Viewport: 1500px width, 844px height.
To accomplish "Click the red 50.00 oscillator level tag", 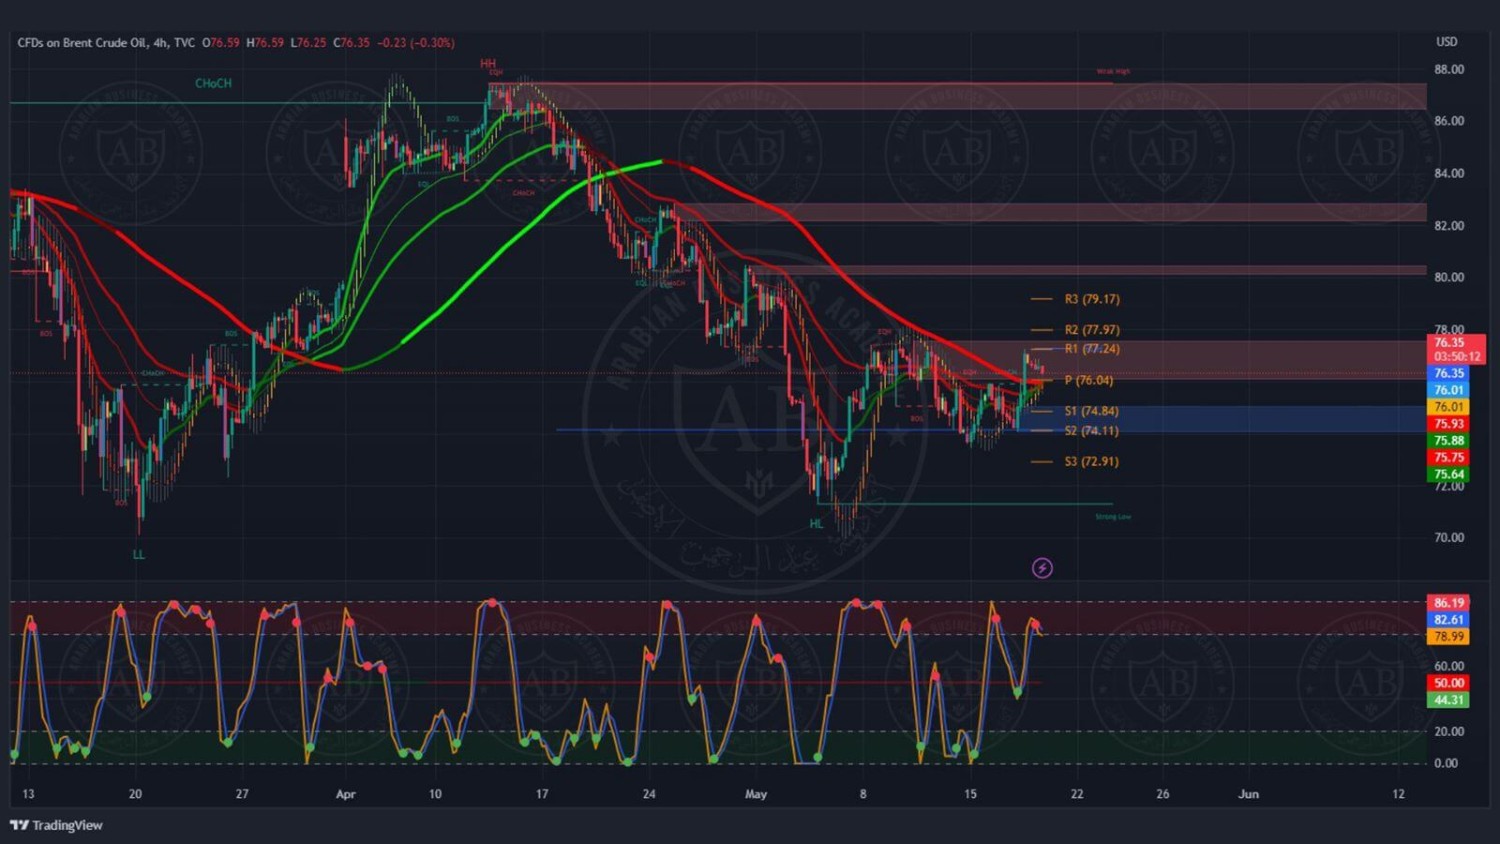I will 1448,683.
